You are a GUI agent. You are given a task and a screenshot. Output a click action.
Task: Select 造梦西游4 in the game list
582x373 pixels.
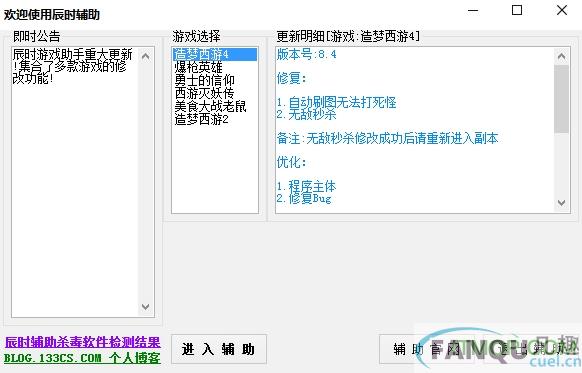click(215, 54)
